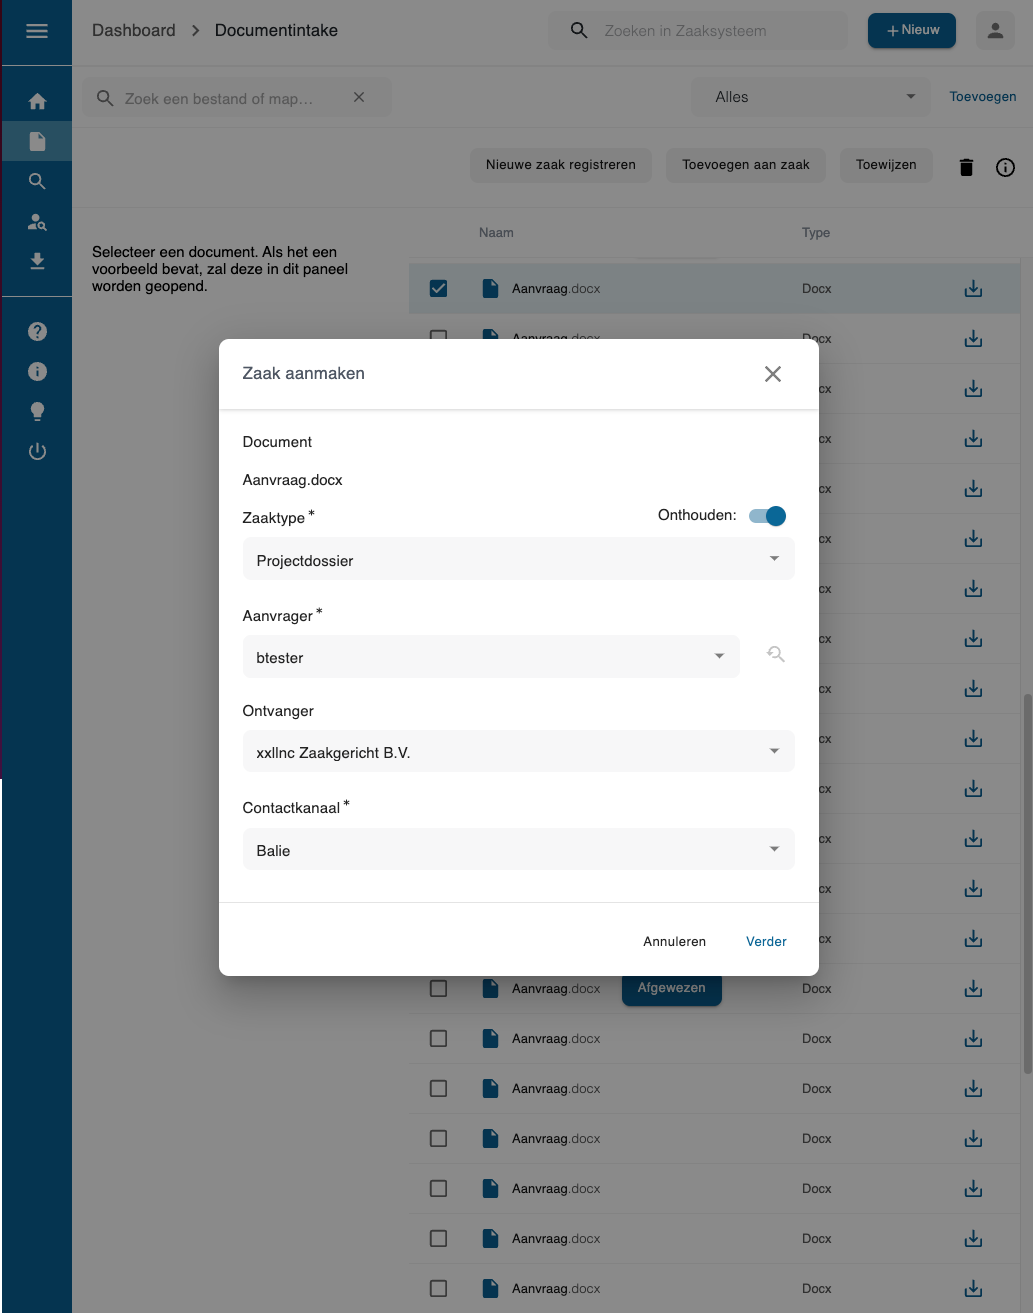Click the Zaak aanmaken dialog title
Screen dimensions: 1033x1313
point(304,373)
